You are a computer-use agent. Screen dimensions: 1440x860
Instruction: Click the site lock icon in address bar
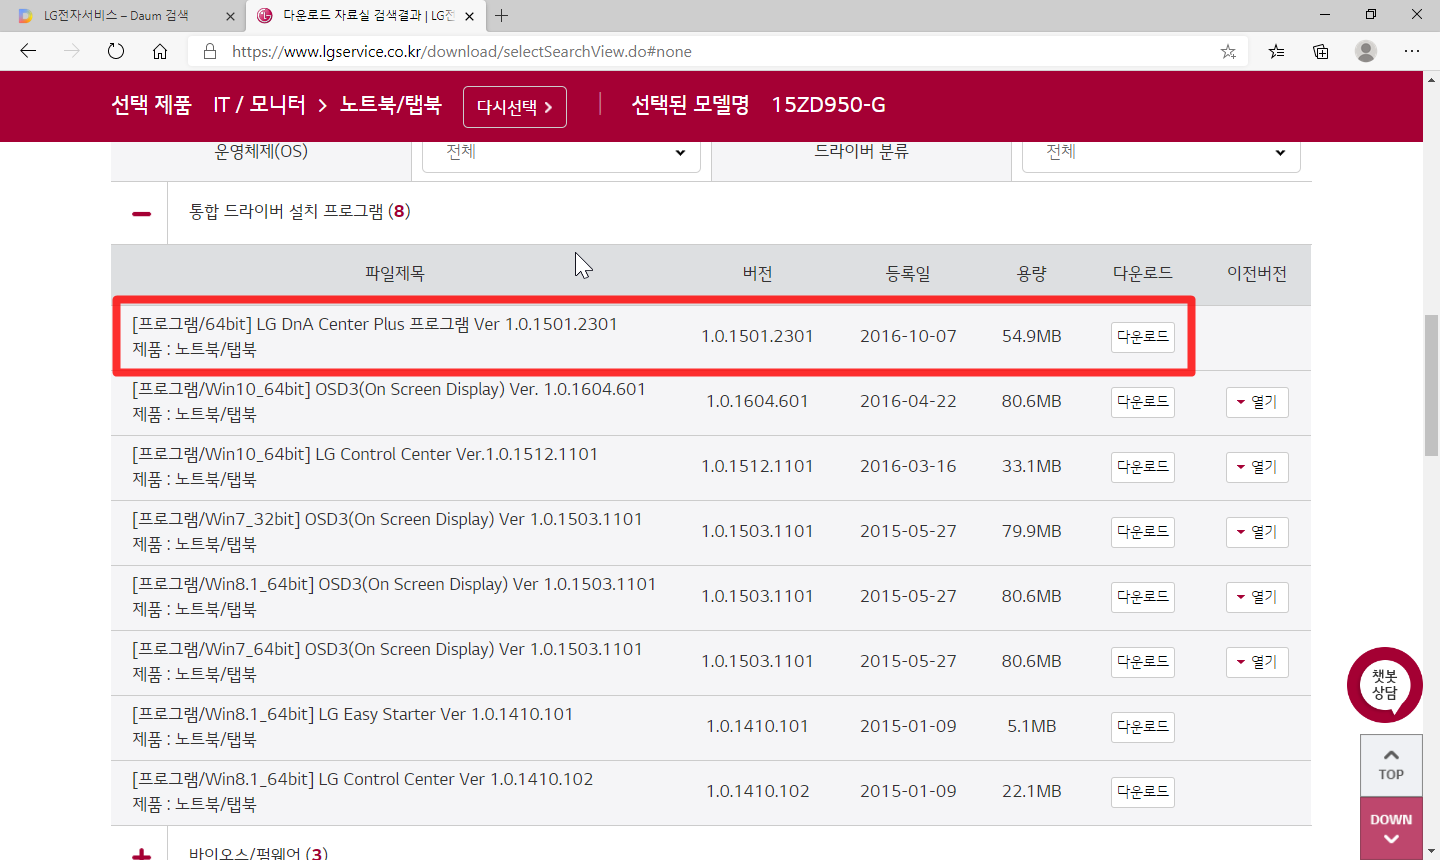coord(210,51)
